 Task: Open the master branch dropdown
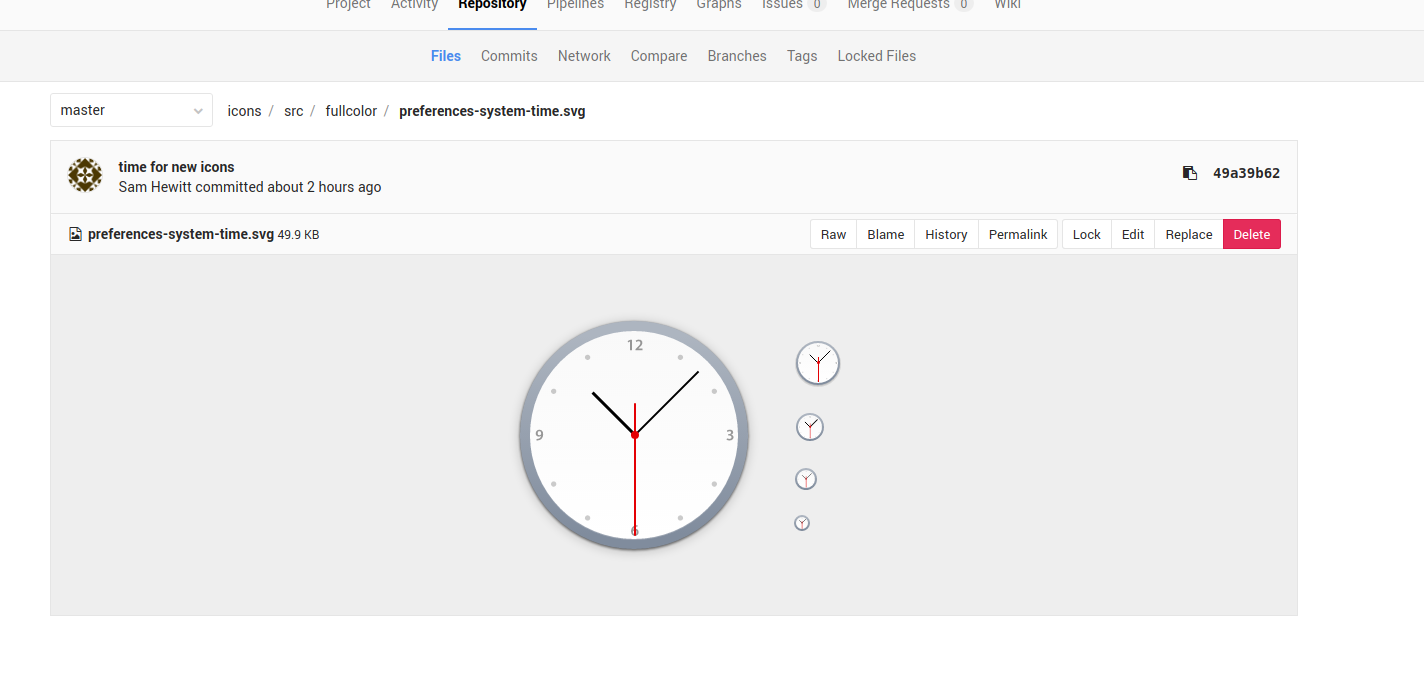131,110
